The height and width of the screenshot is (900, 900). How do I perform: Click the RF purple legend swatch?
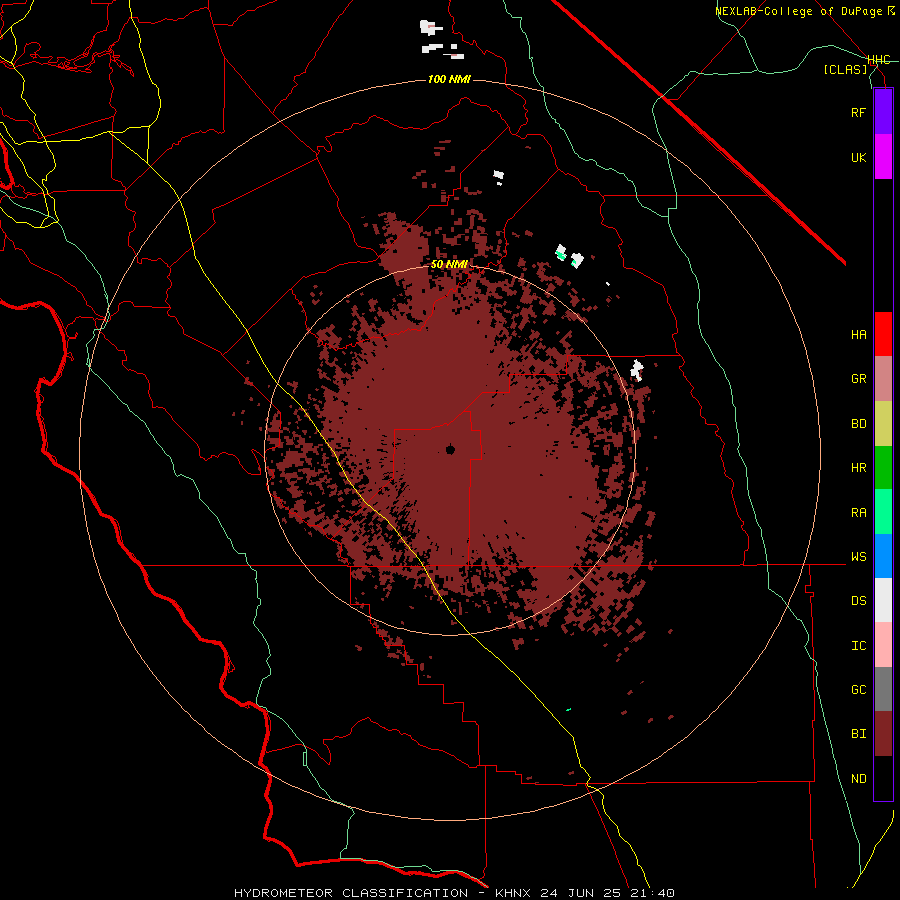click(x=883, y=112)
